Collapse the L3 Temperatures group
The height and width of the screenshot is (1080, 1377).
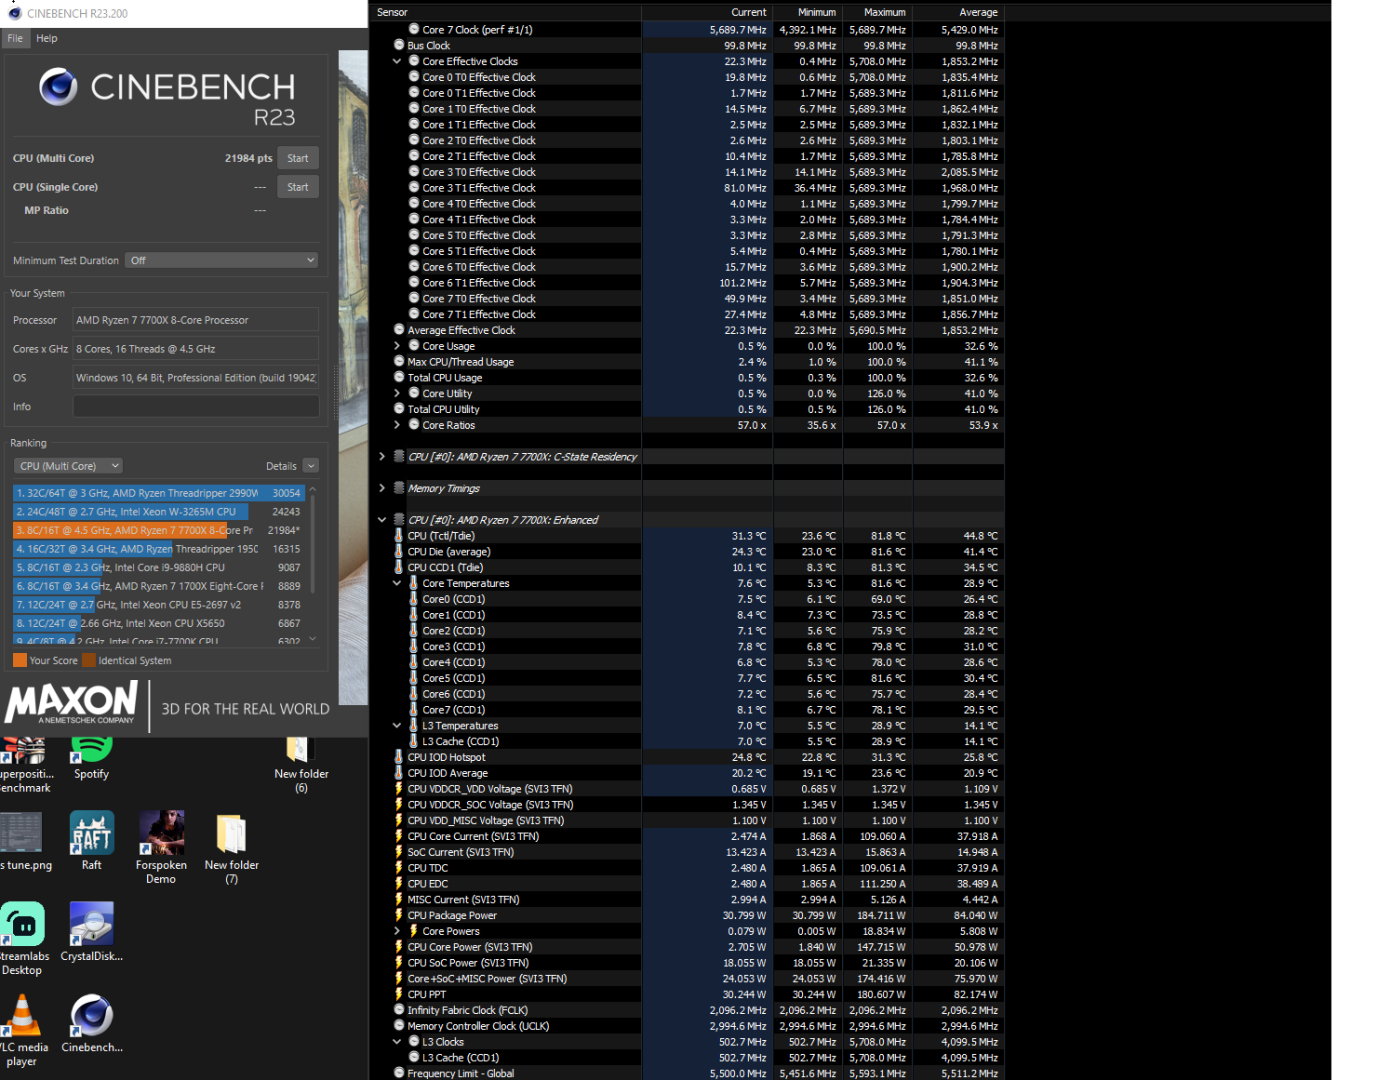397,725
